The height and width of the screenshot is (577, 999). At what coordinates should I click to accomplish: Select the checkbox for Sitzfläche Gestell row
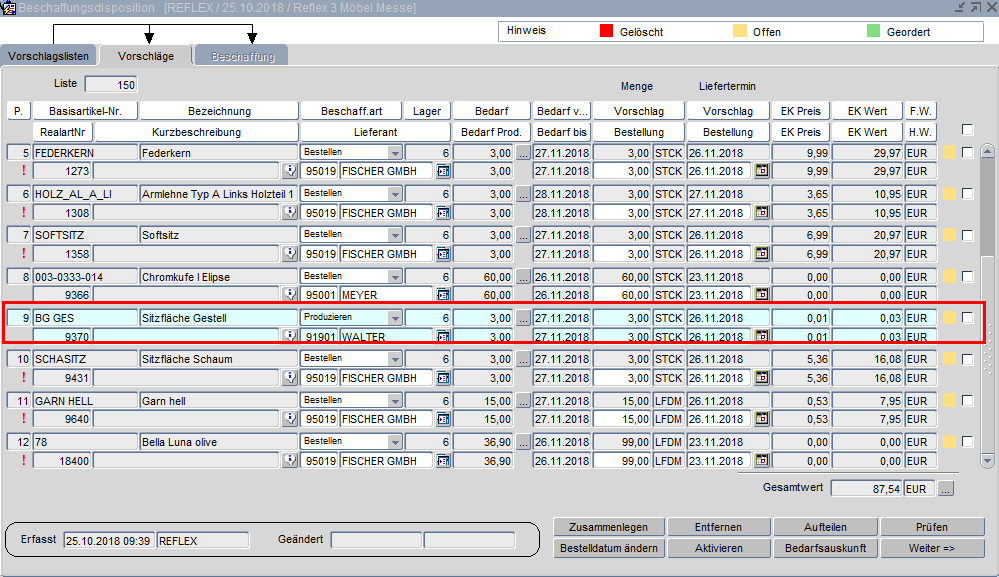(967, 318)
